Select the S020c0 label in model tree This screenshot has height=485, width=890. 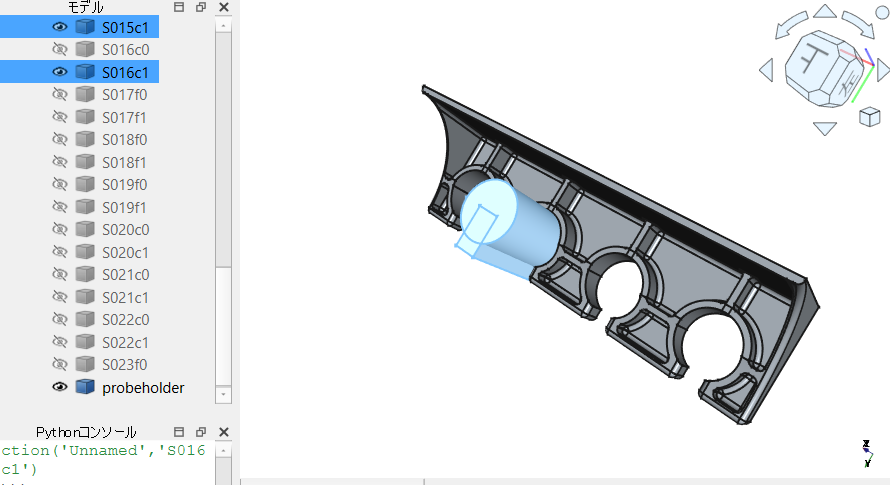click(125, 230)
